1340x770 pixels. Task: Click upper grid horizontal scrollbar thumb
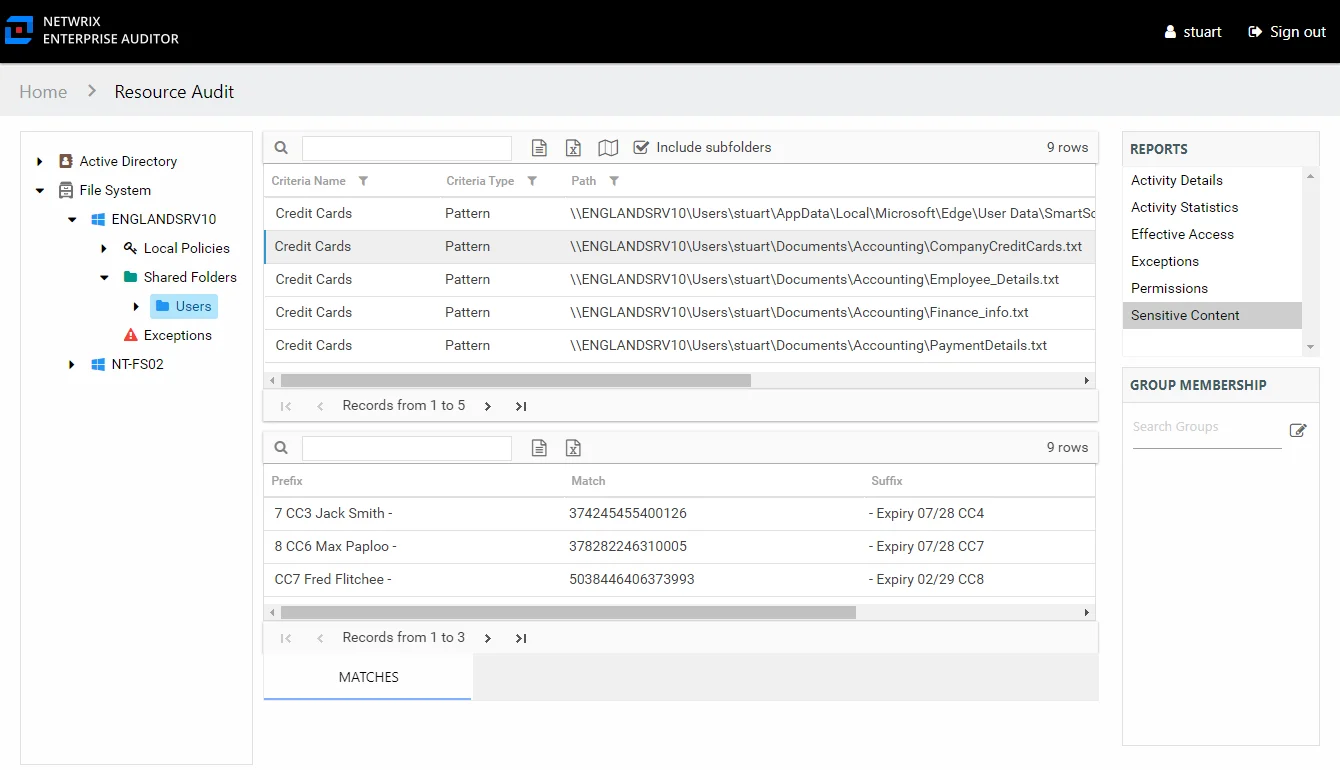(x=515, y=381)
